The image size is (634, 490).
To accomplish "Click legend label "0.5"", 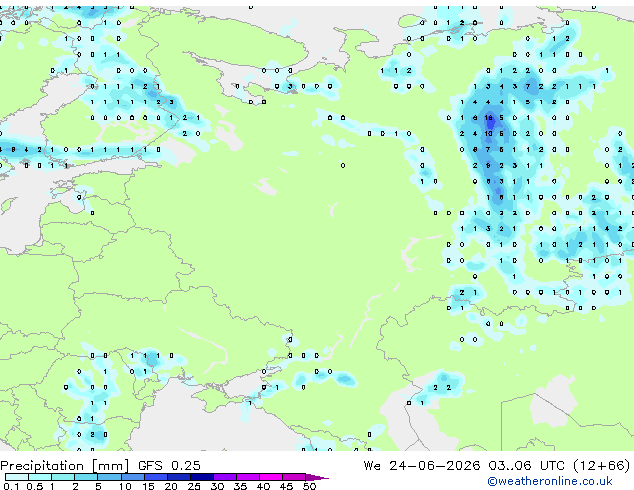I will coord(34,486).
